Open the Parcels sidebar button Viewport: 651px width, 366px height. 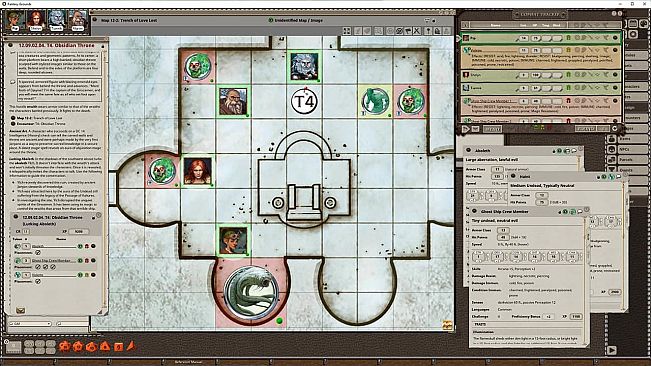pos(627,159)
